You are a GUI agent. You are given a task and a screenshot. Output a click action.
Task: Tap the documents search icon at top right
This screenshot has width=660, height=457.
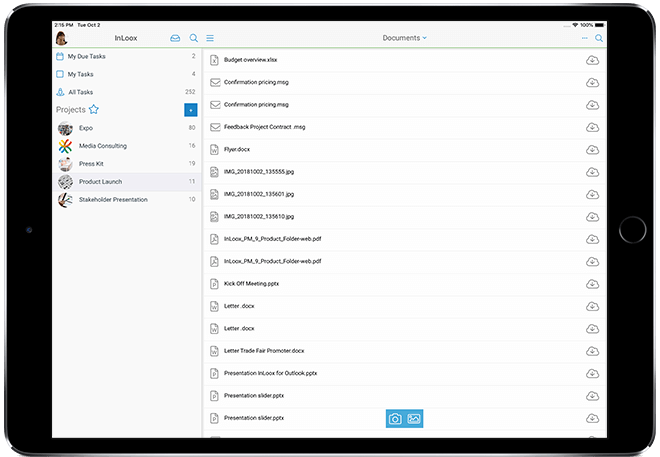coord(599,38)
